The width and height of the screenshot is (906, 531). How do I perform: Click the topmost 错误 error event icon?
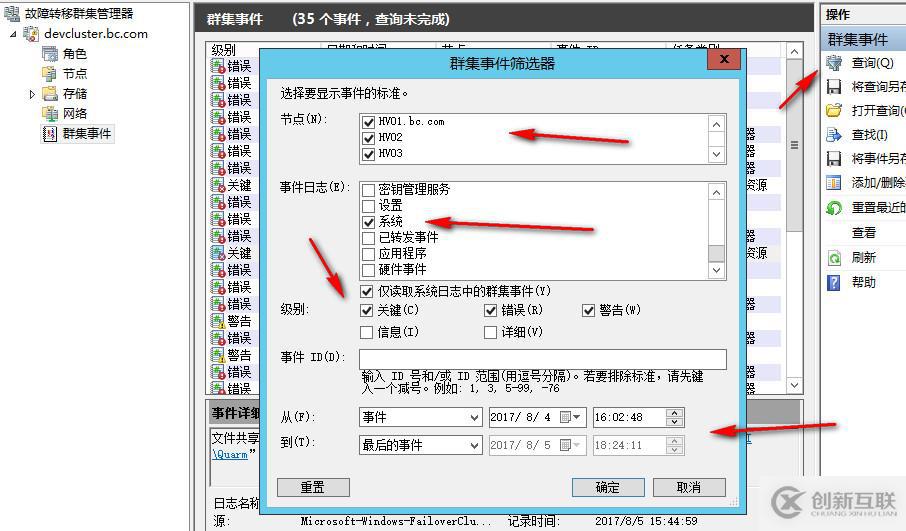click(218, 66)
